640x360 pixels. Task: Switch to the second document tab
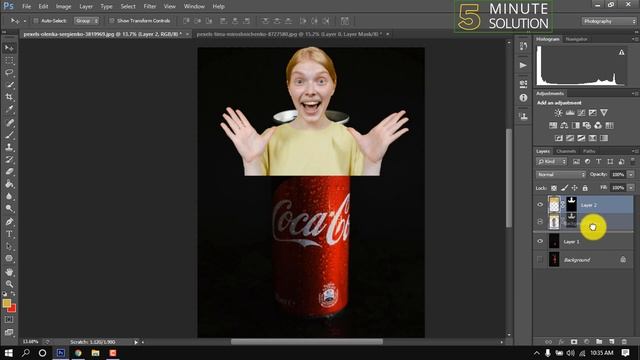click(x=289, y=34)
